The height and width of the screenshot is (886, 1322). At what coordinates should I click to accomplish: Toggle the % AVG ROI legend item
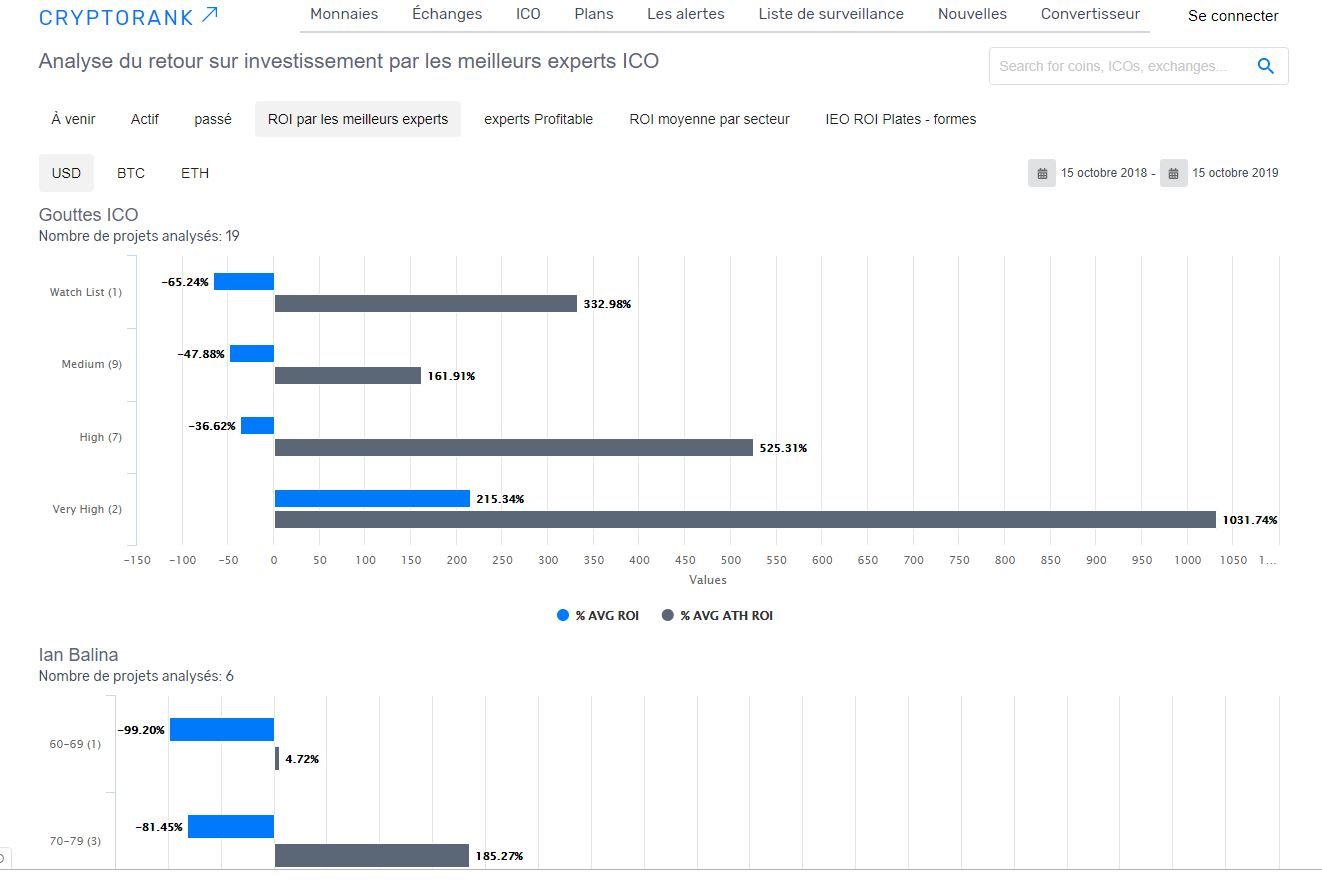[598, 616]
